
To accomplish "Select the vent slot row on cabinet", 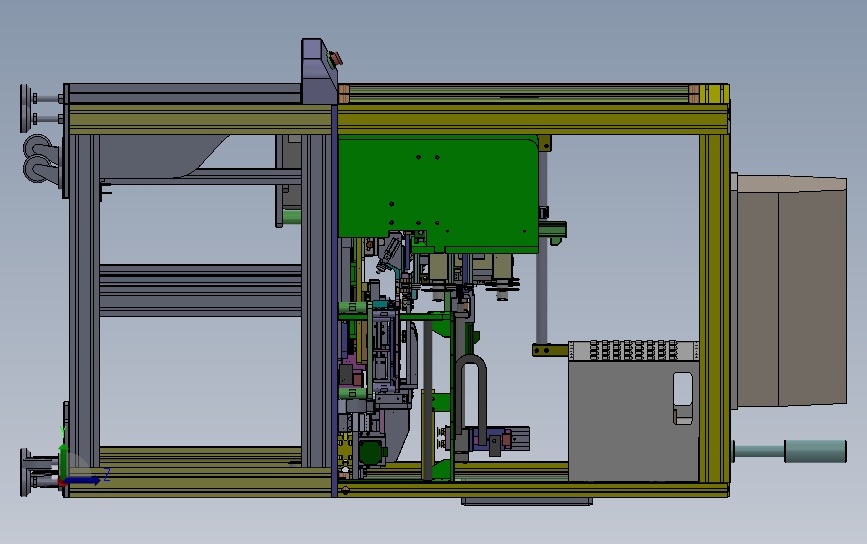I will pos(634,351).
